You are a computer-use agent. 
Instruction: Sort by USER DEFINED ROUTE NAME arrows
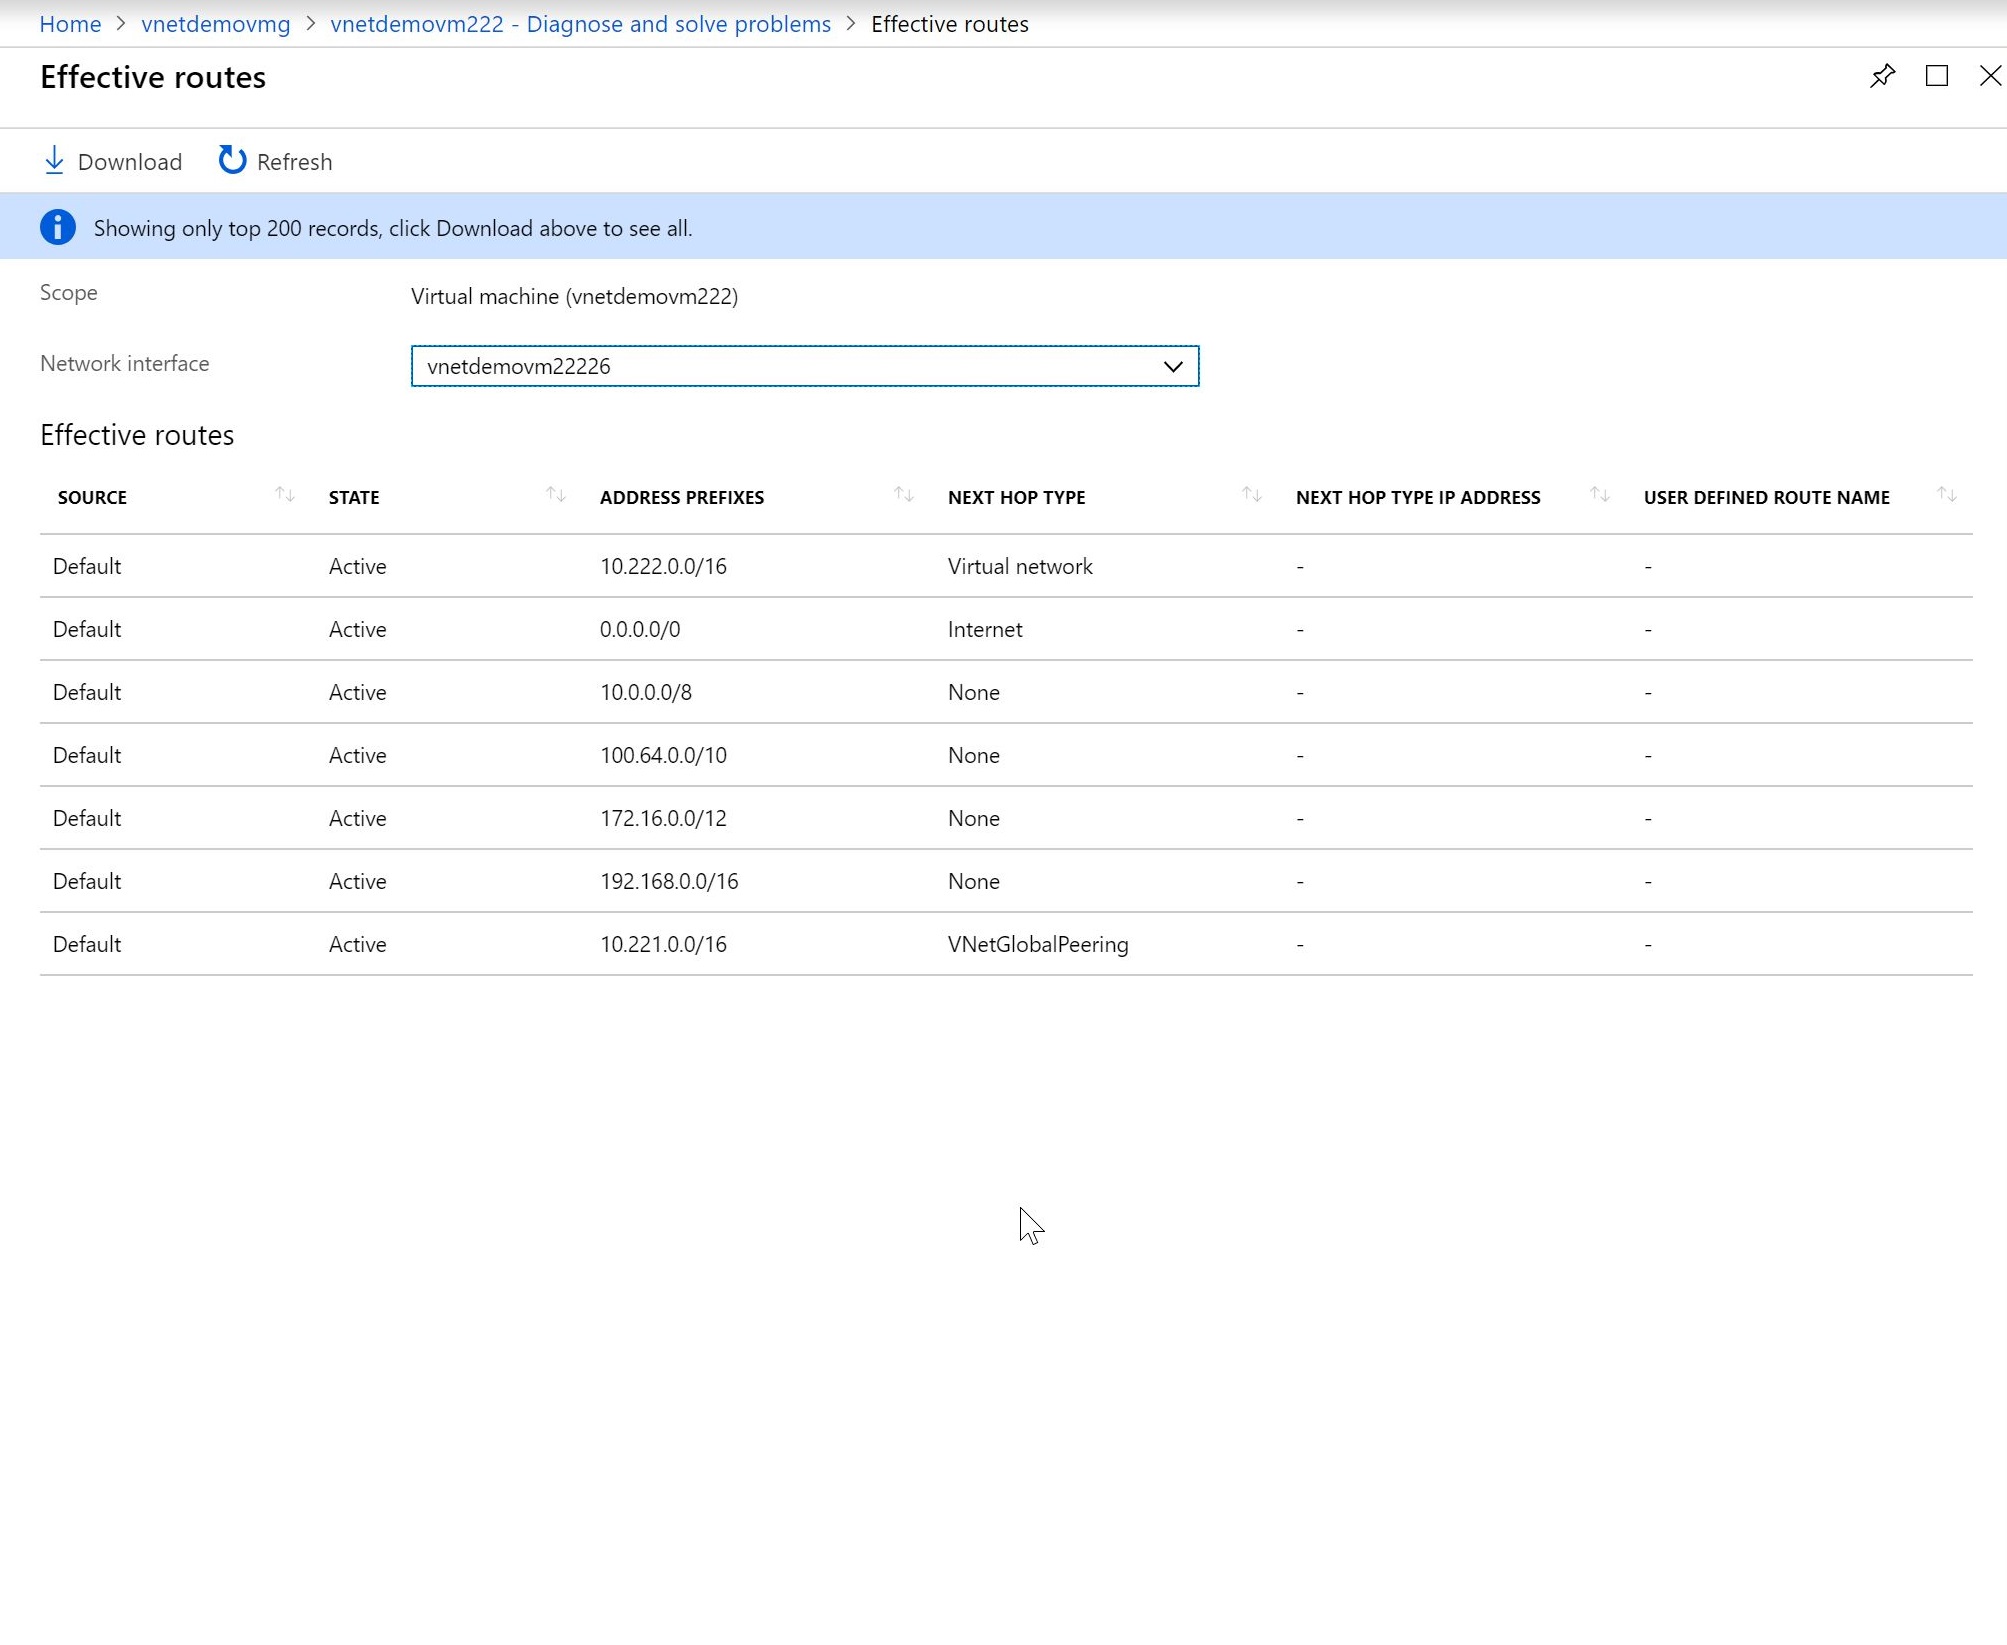(1947, 495)
